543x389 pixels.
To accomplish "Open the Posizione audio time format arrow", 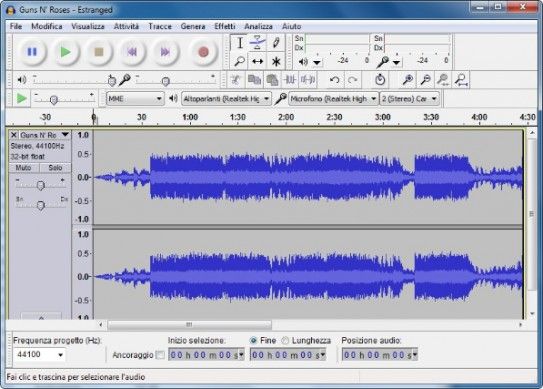I will tap(415, 355).
